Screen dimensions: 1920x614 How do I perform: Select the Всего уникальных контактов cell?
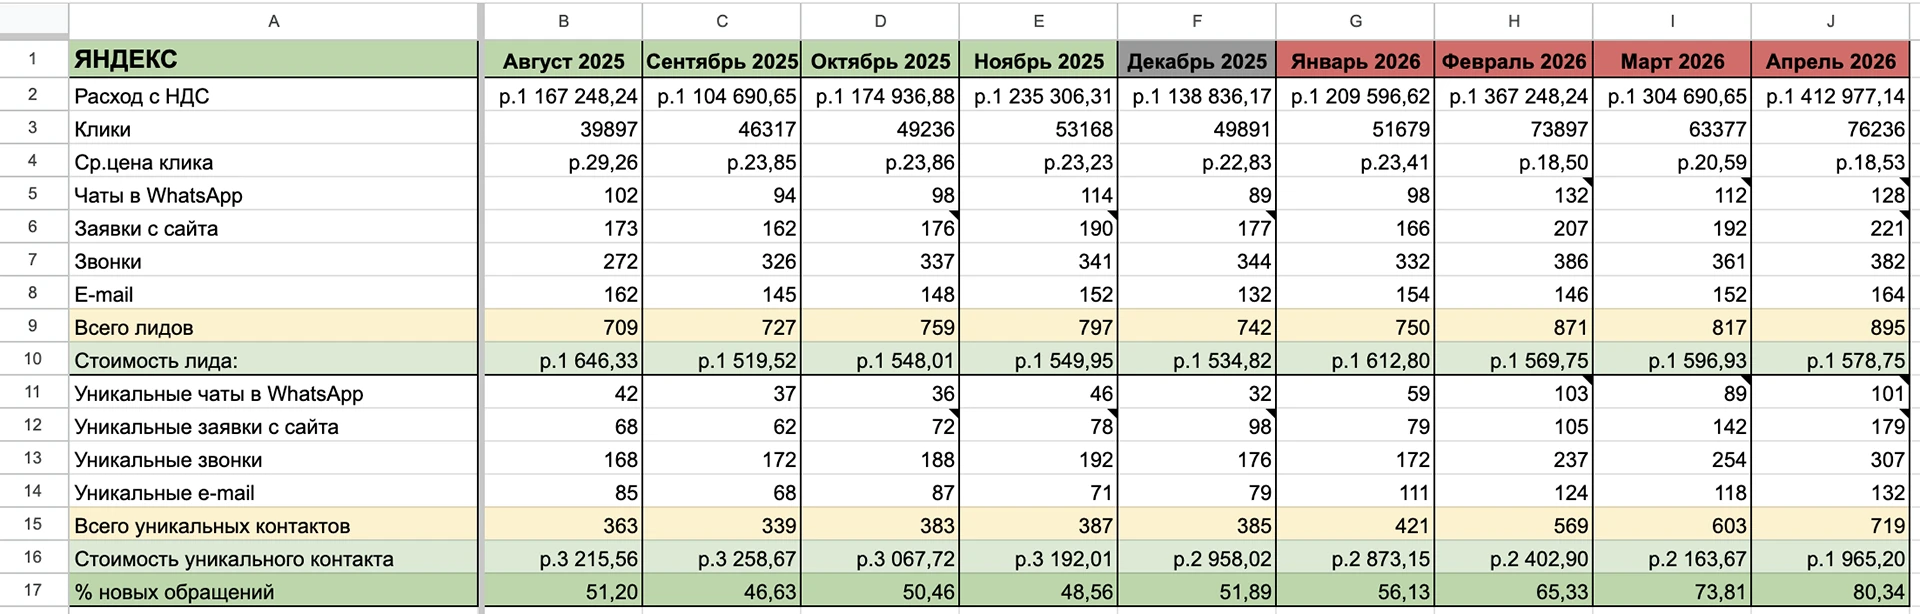click(x=274, y=525)
